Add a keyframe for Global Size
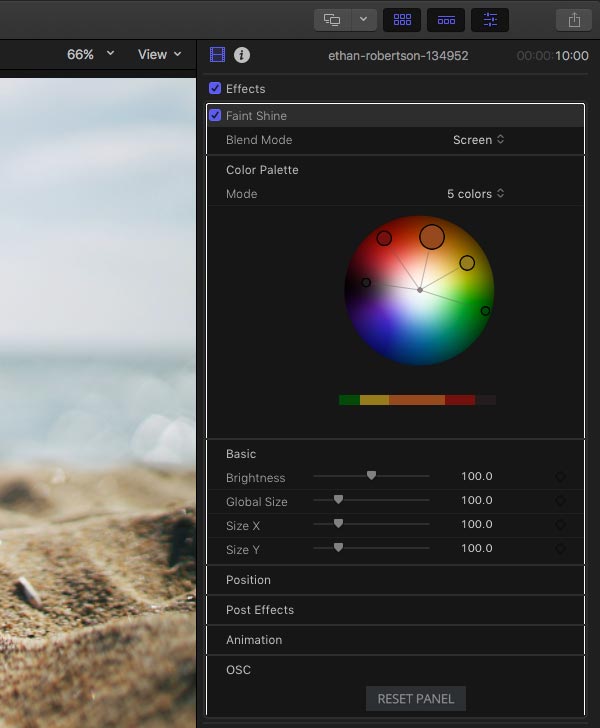This screenshot has height=728, width=600. click(561, 500)
